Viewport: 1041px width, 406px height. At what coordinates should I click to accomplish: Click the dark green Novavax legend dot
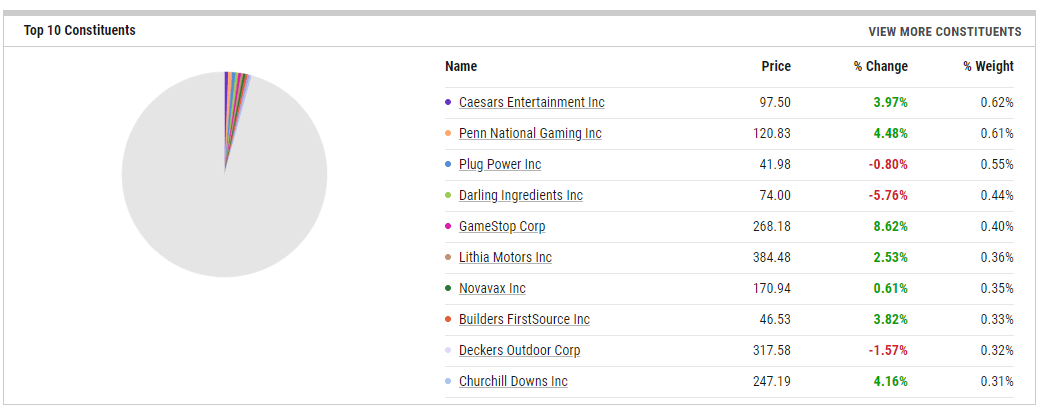448,289
